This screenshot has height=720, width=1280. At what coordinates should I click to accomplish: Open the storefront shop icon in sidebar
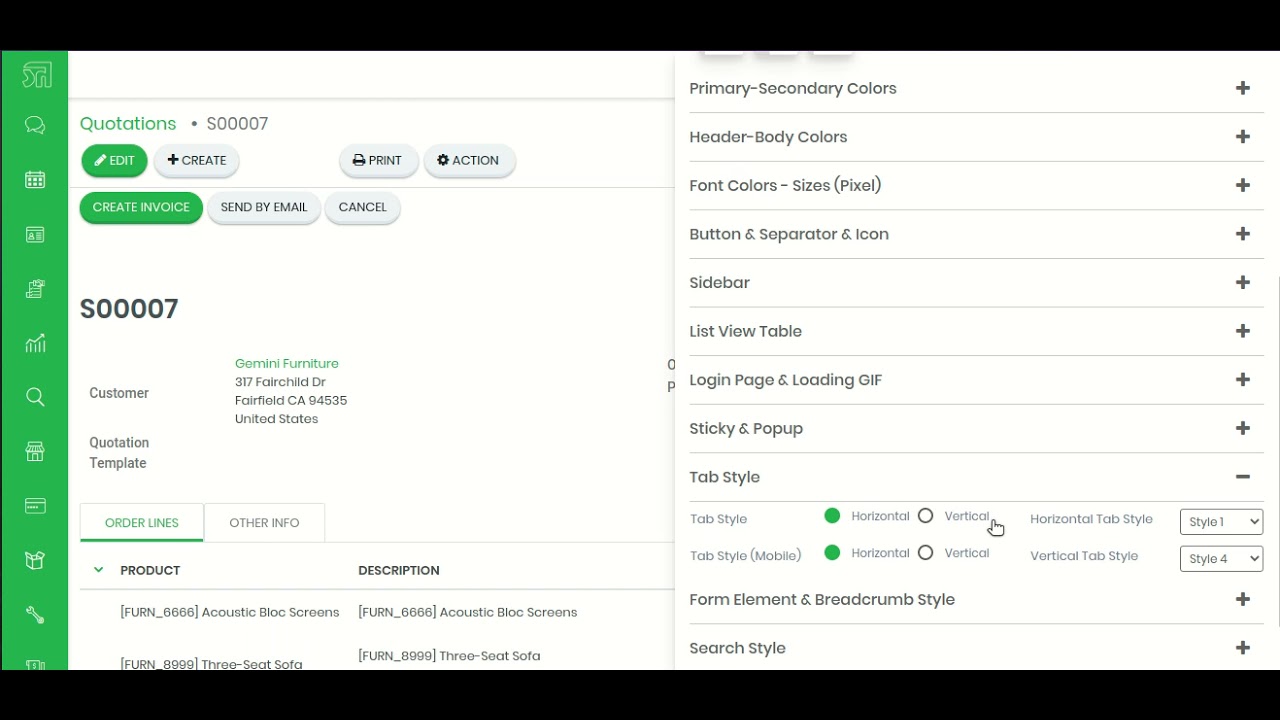[35, 451]
